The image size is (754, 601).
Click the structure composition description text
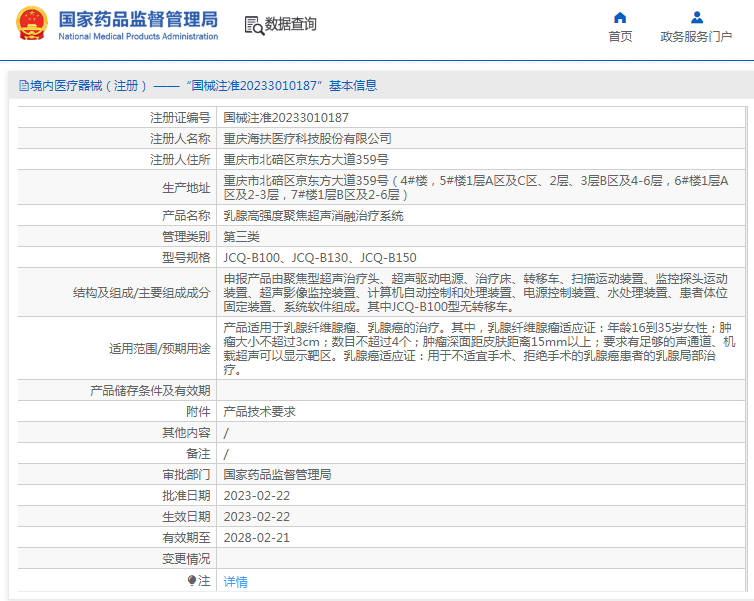click(476, 292)
